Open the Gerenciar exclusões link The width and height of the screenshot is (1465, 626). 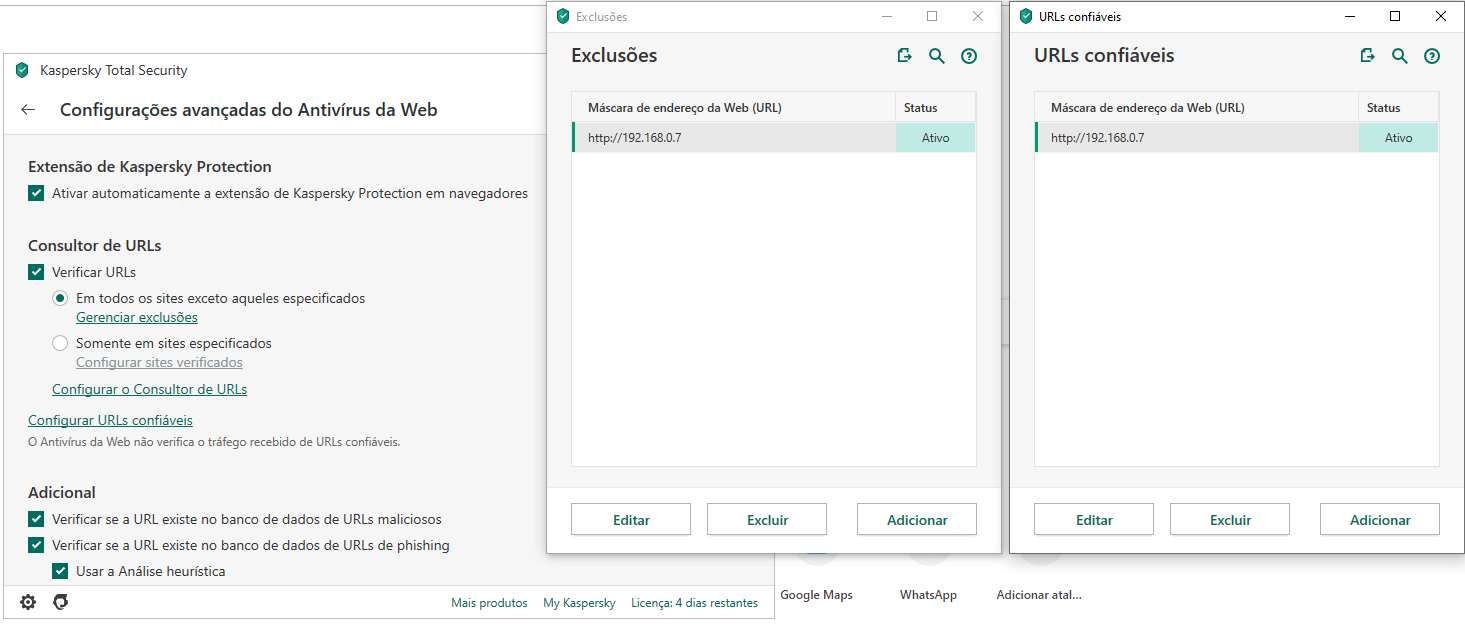point(137,317)
